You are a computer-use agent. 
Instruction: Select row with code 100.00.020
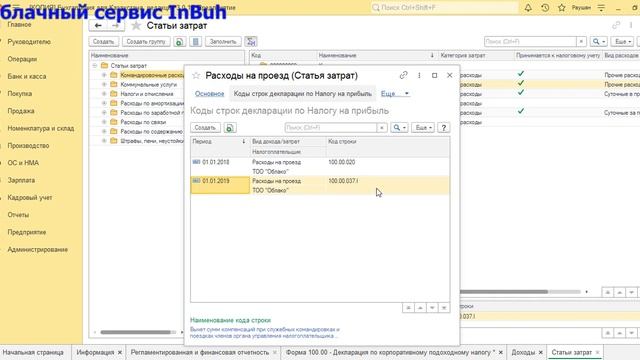[320, 167]
